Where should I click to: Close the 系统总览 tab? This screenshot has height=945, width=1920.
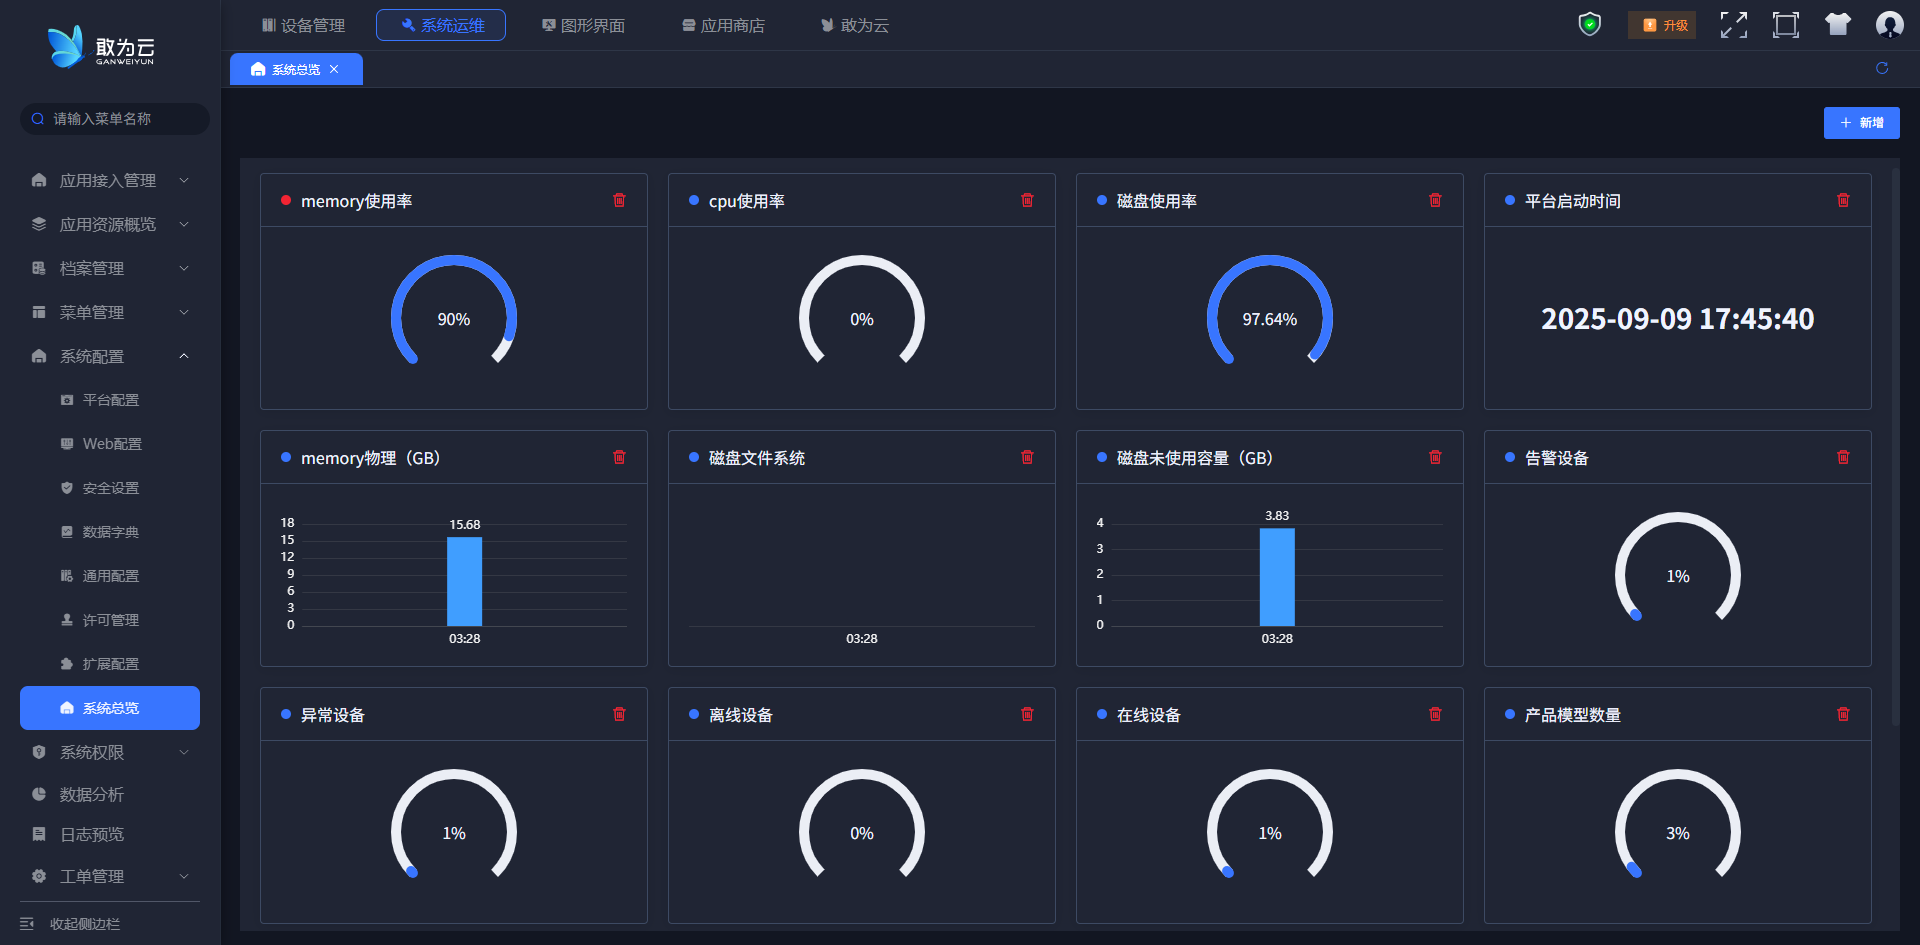[x=334, y=69]
